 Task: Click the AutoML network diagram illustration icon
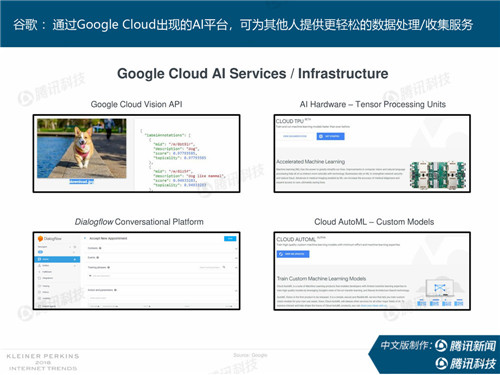point(440,288)
